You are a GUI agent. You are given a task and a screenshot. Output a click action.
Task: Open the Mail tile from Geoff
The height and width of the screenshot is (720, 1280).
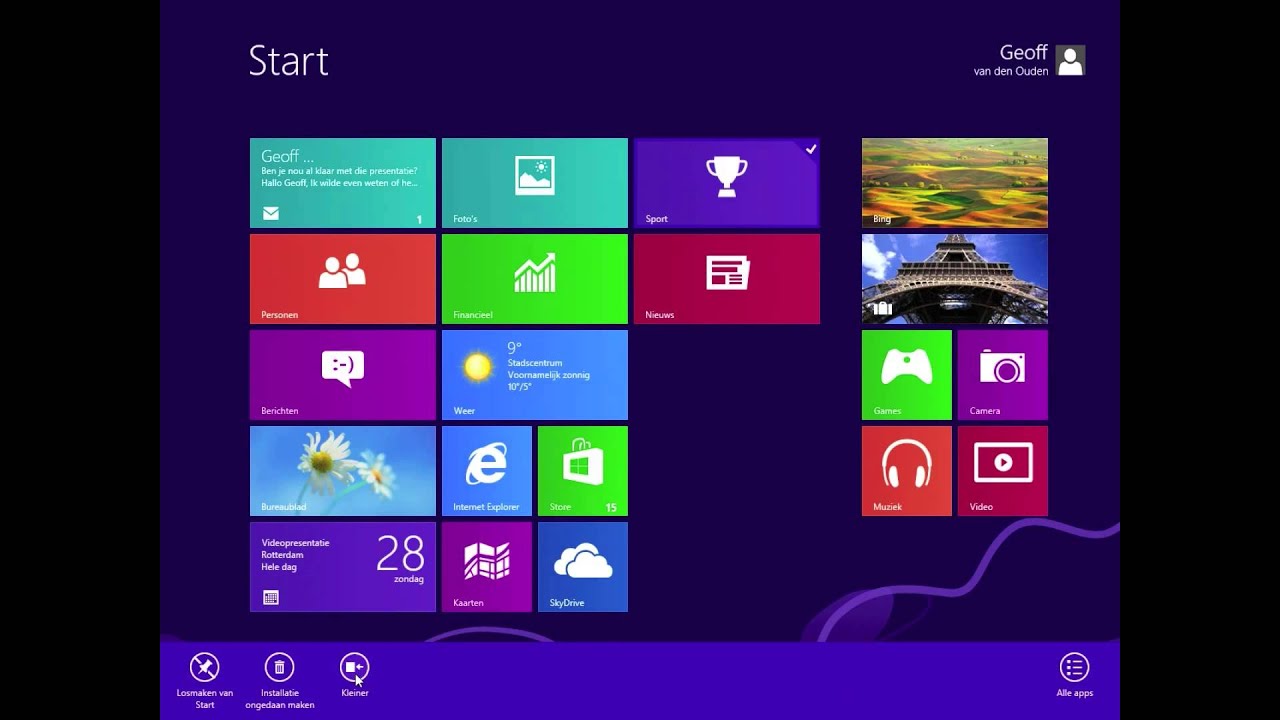pyautogui.click(x=342, y=183)
